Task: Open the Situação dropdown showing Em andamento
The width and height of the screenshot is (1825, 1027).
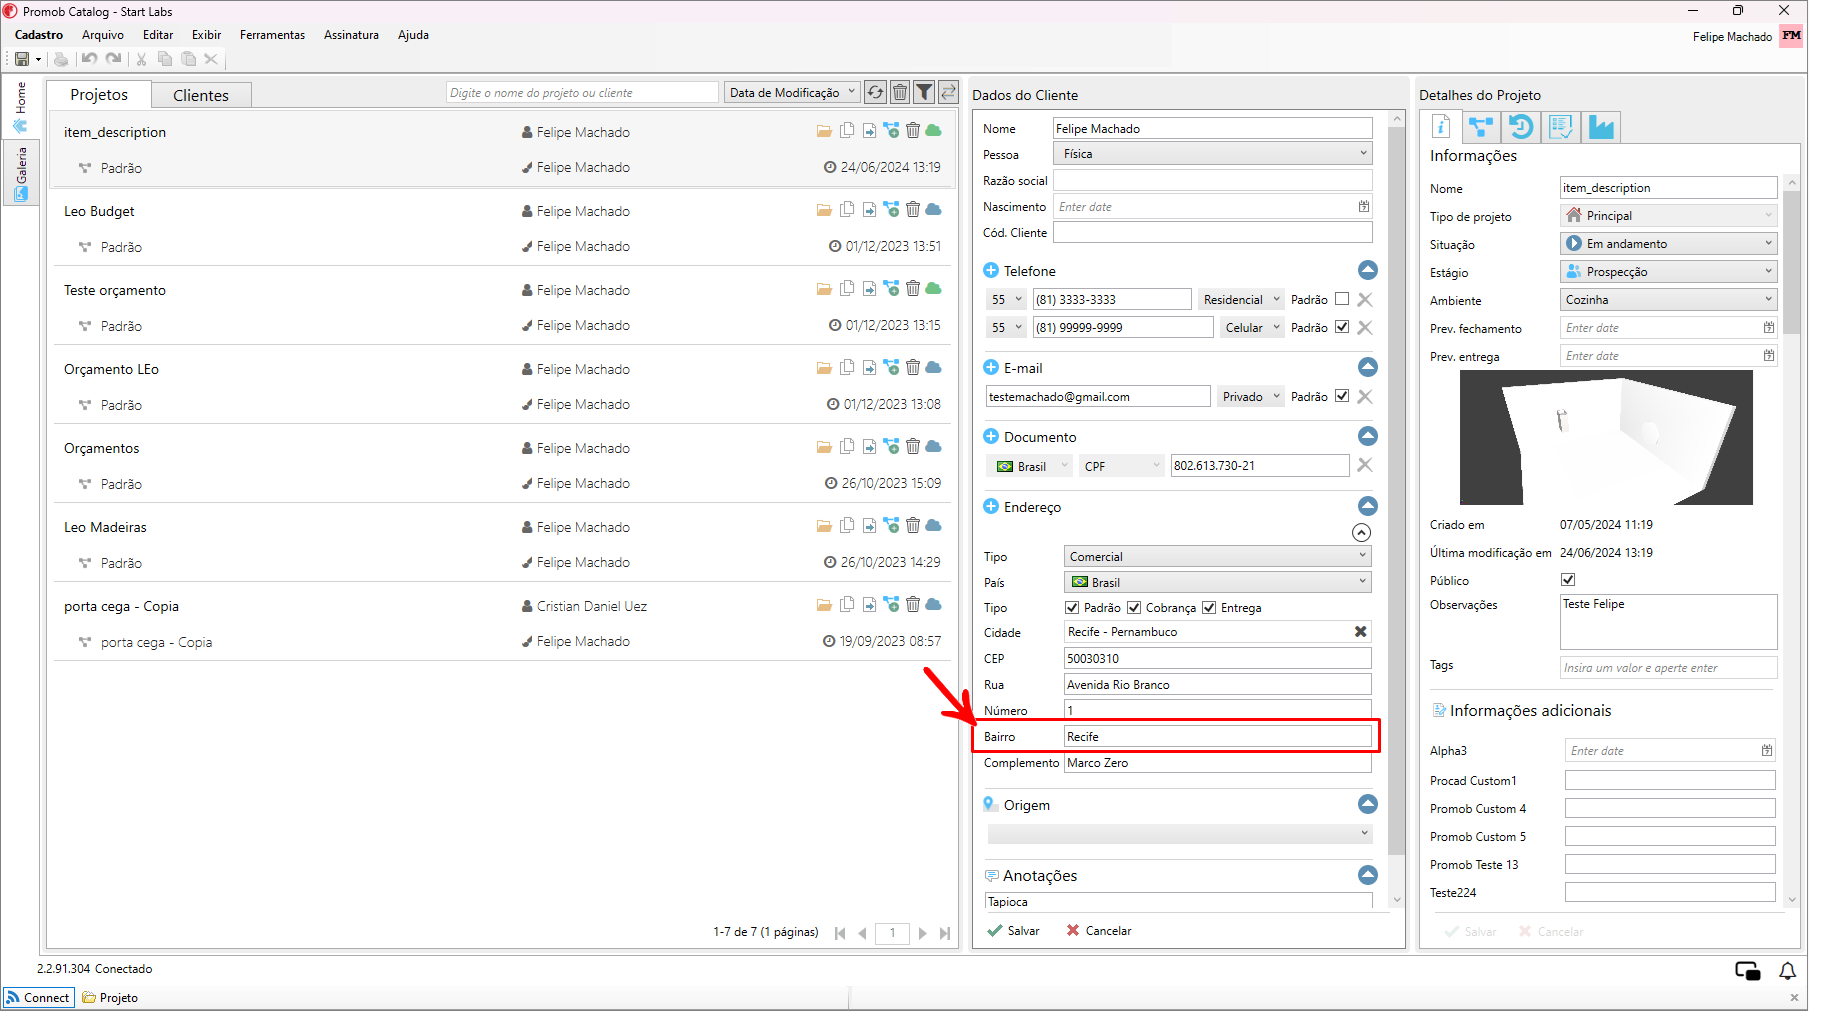Action: (1668, 244)
